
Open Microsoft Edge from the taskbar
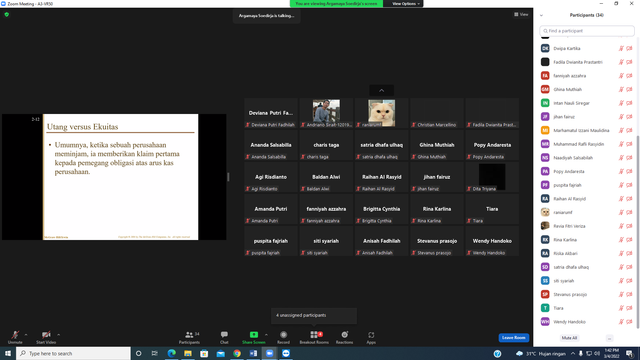pyautogui.click(x=171, y=353)
